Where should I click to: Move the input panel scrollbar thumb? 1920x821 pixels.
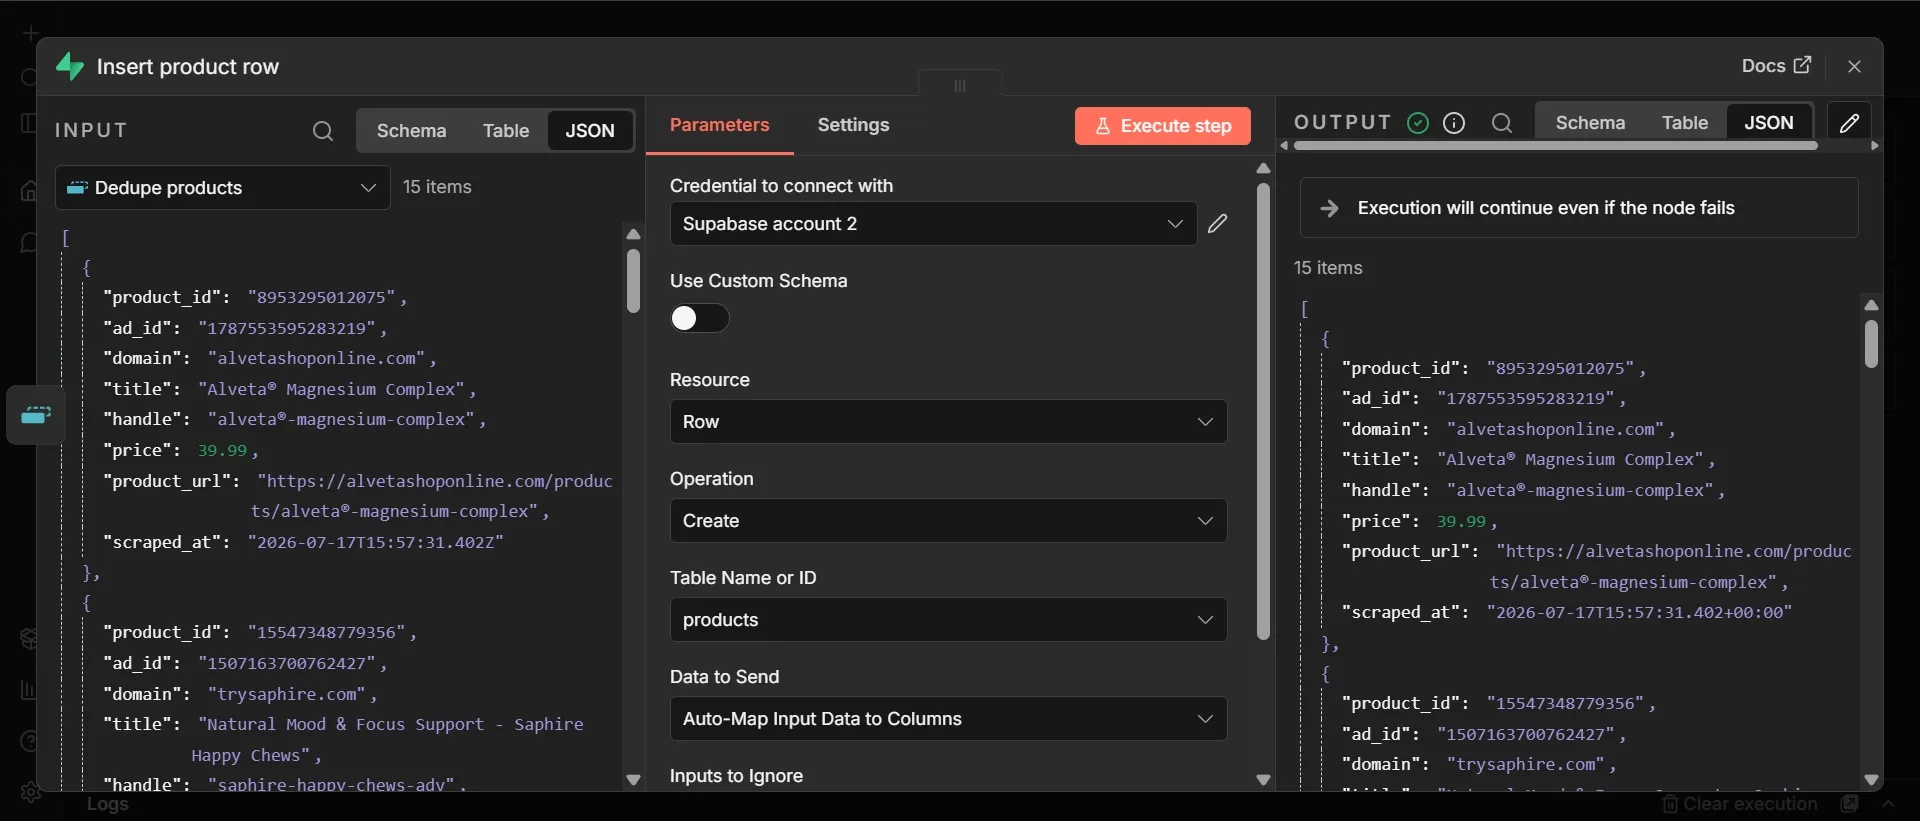click(x=633, y=281)
